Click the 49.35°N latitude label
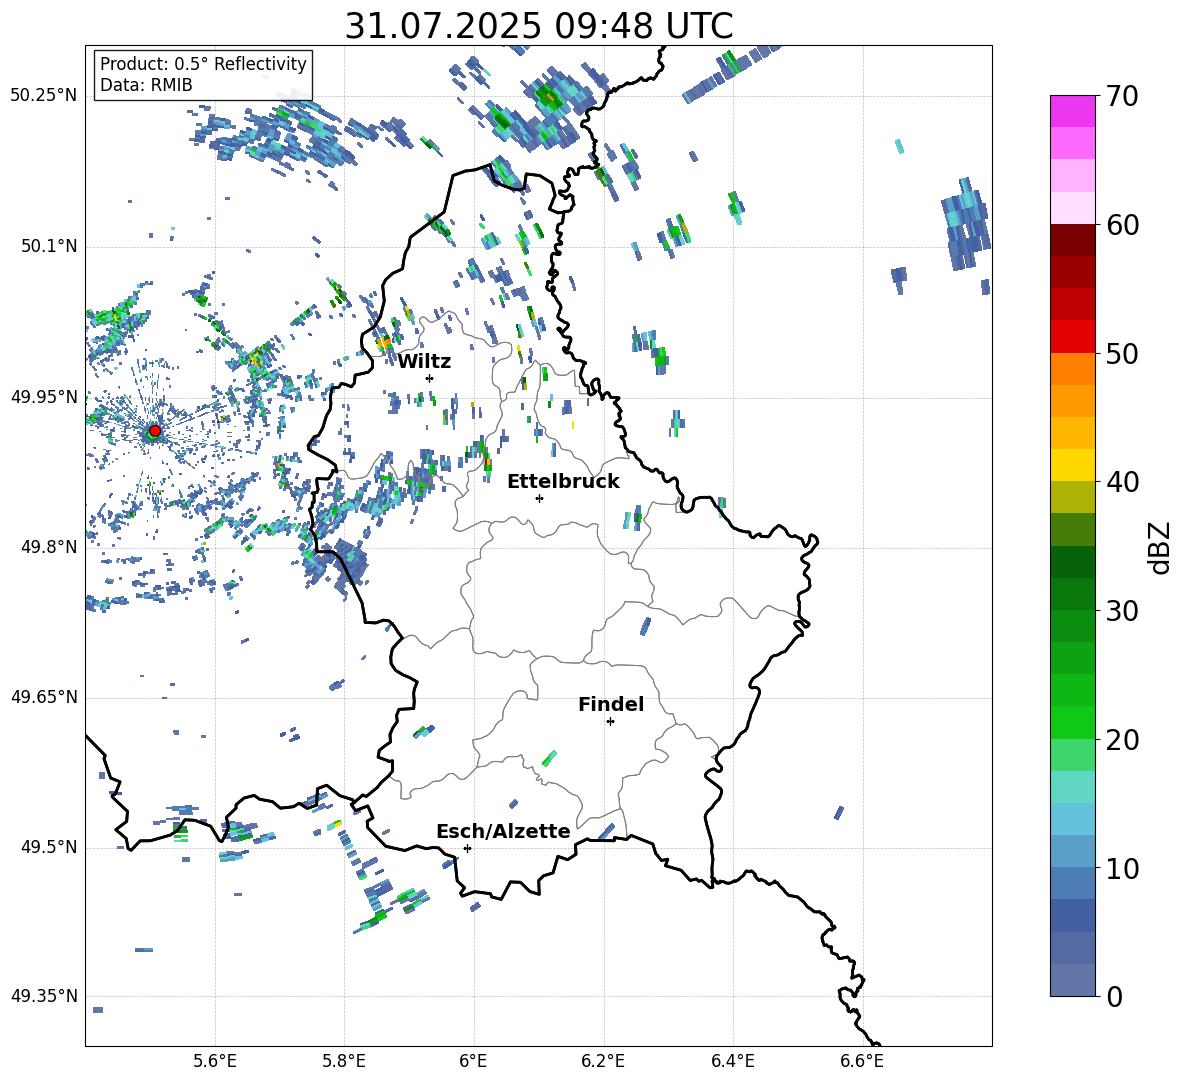The width and height of the screenshot is (1184, 1081). tap(44, 996)
